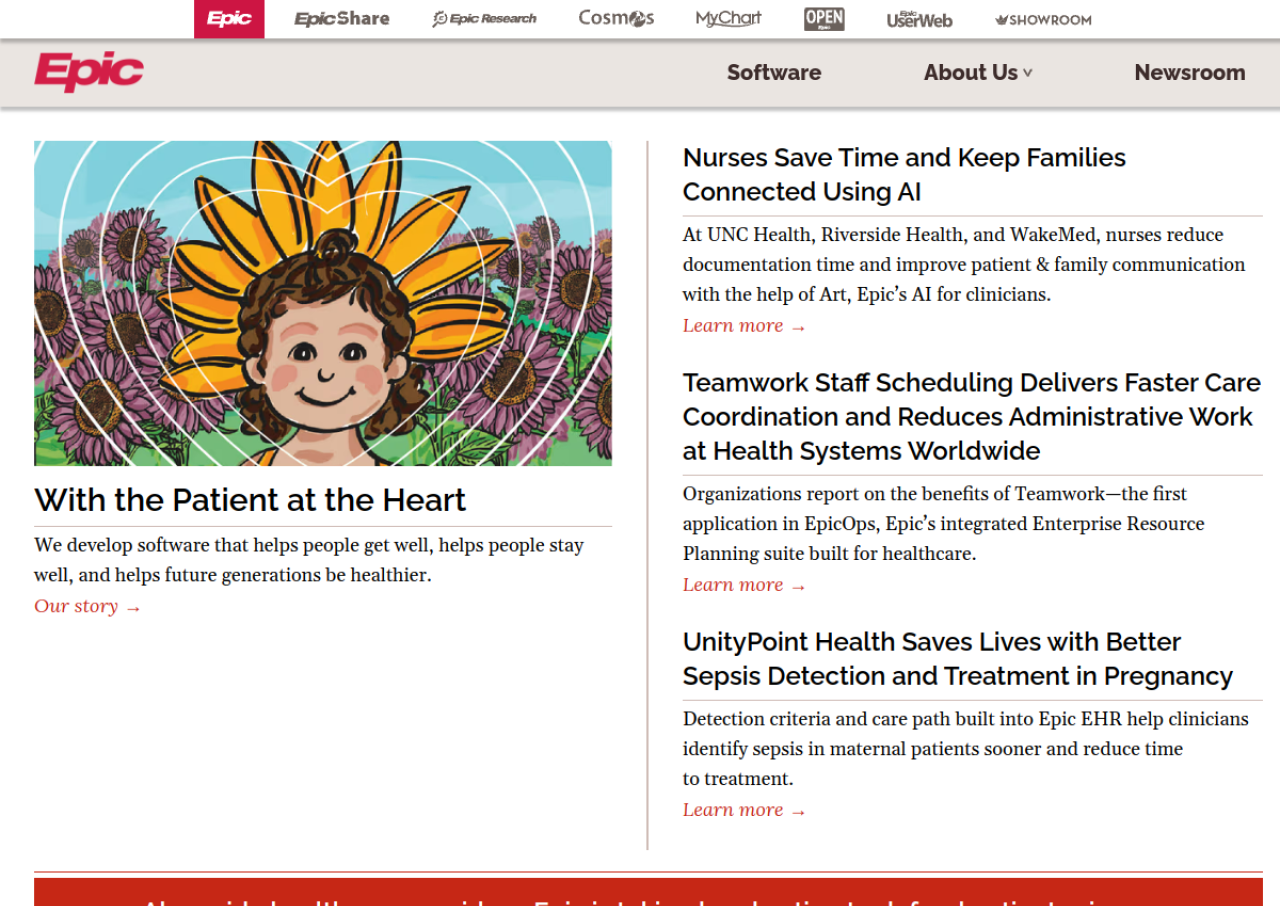
Task: Click the UNC Health article summary text
Action: point(964,264)
